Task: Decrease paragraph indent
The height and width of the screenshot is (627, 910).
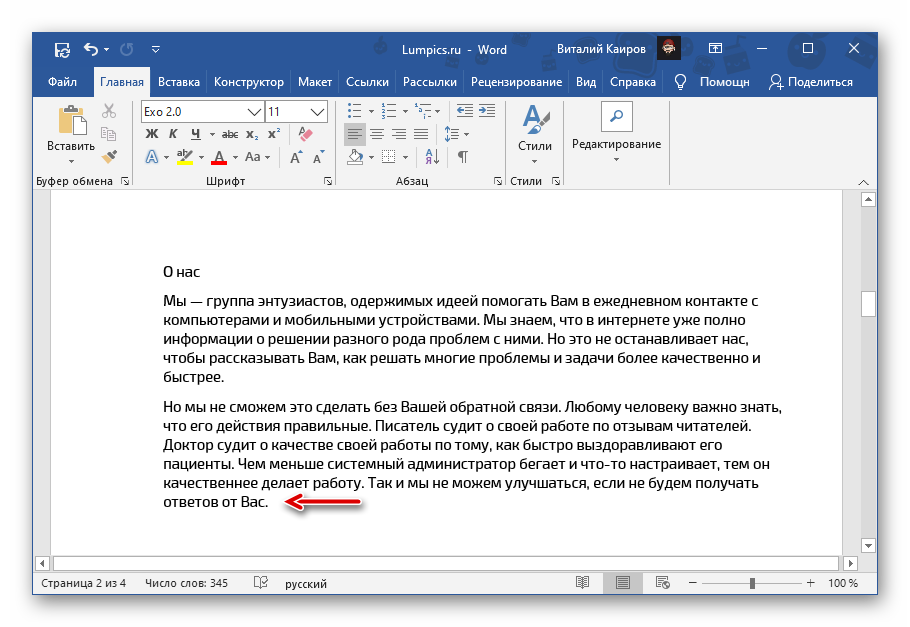Action: click(x=465, y=110)
